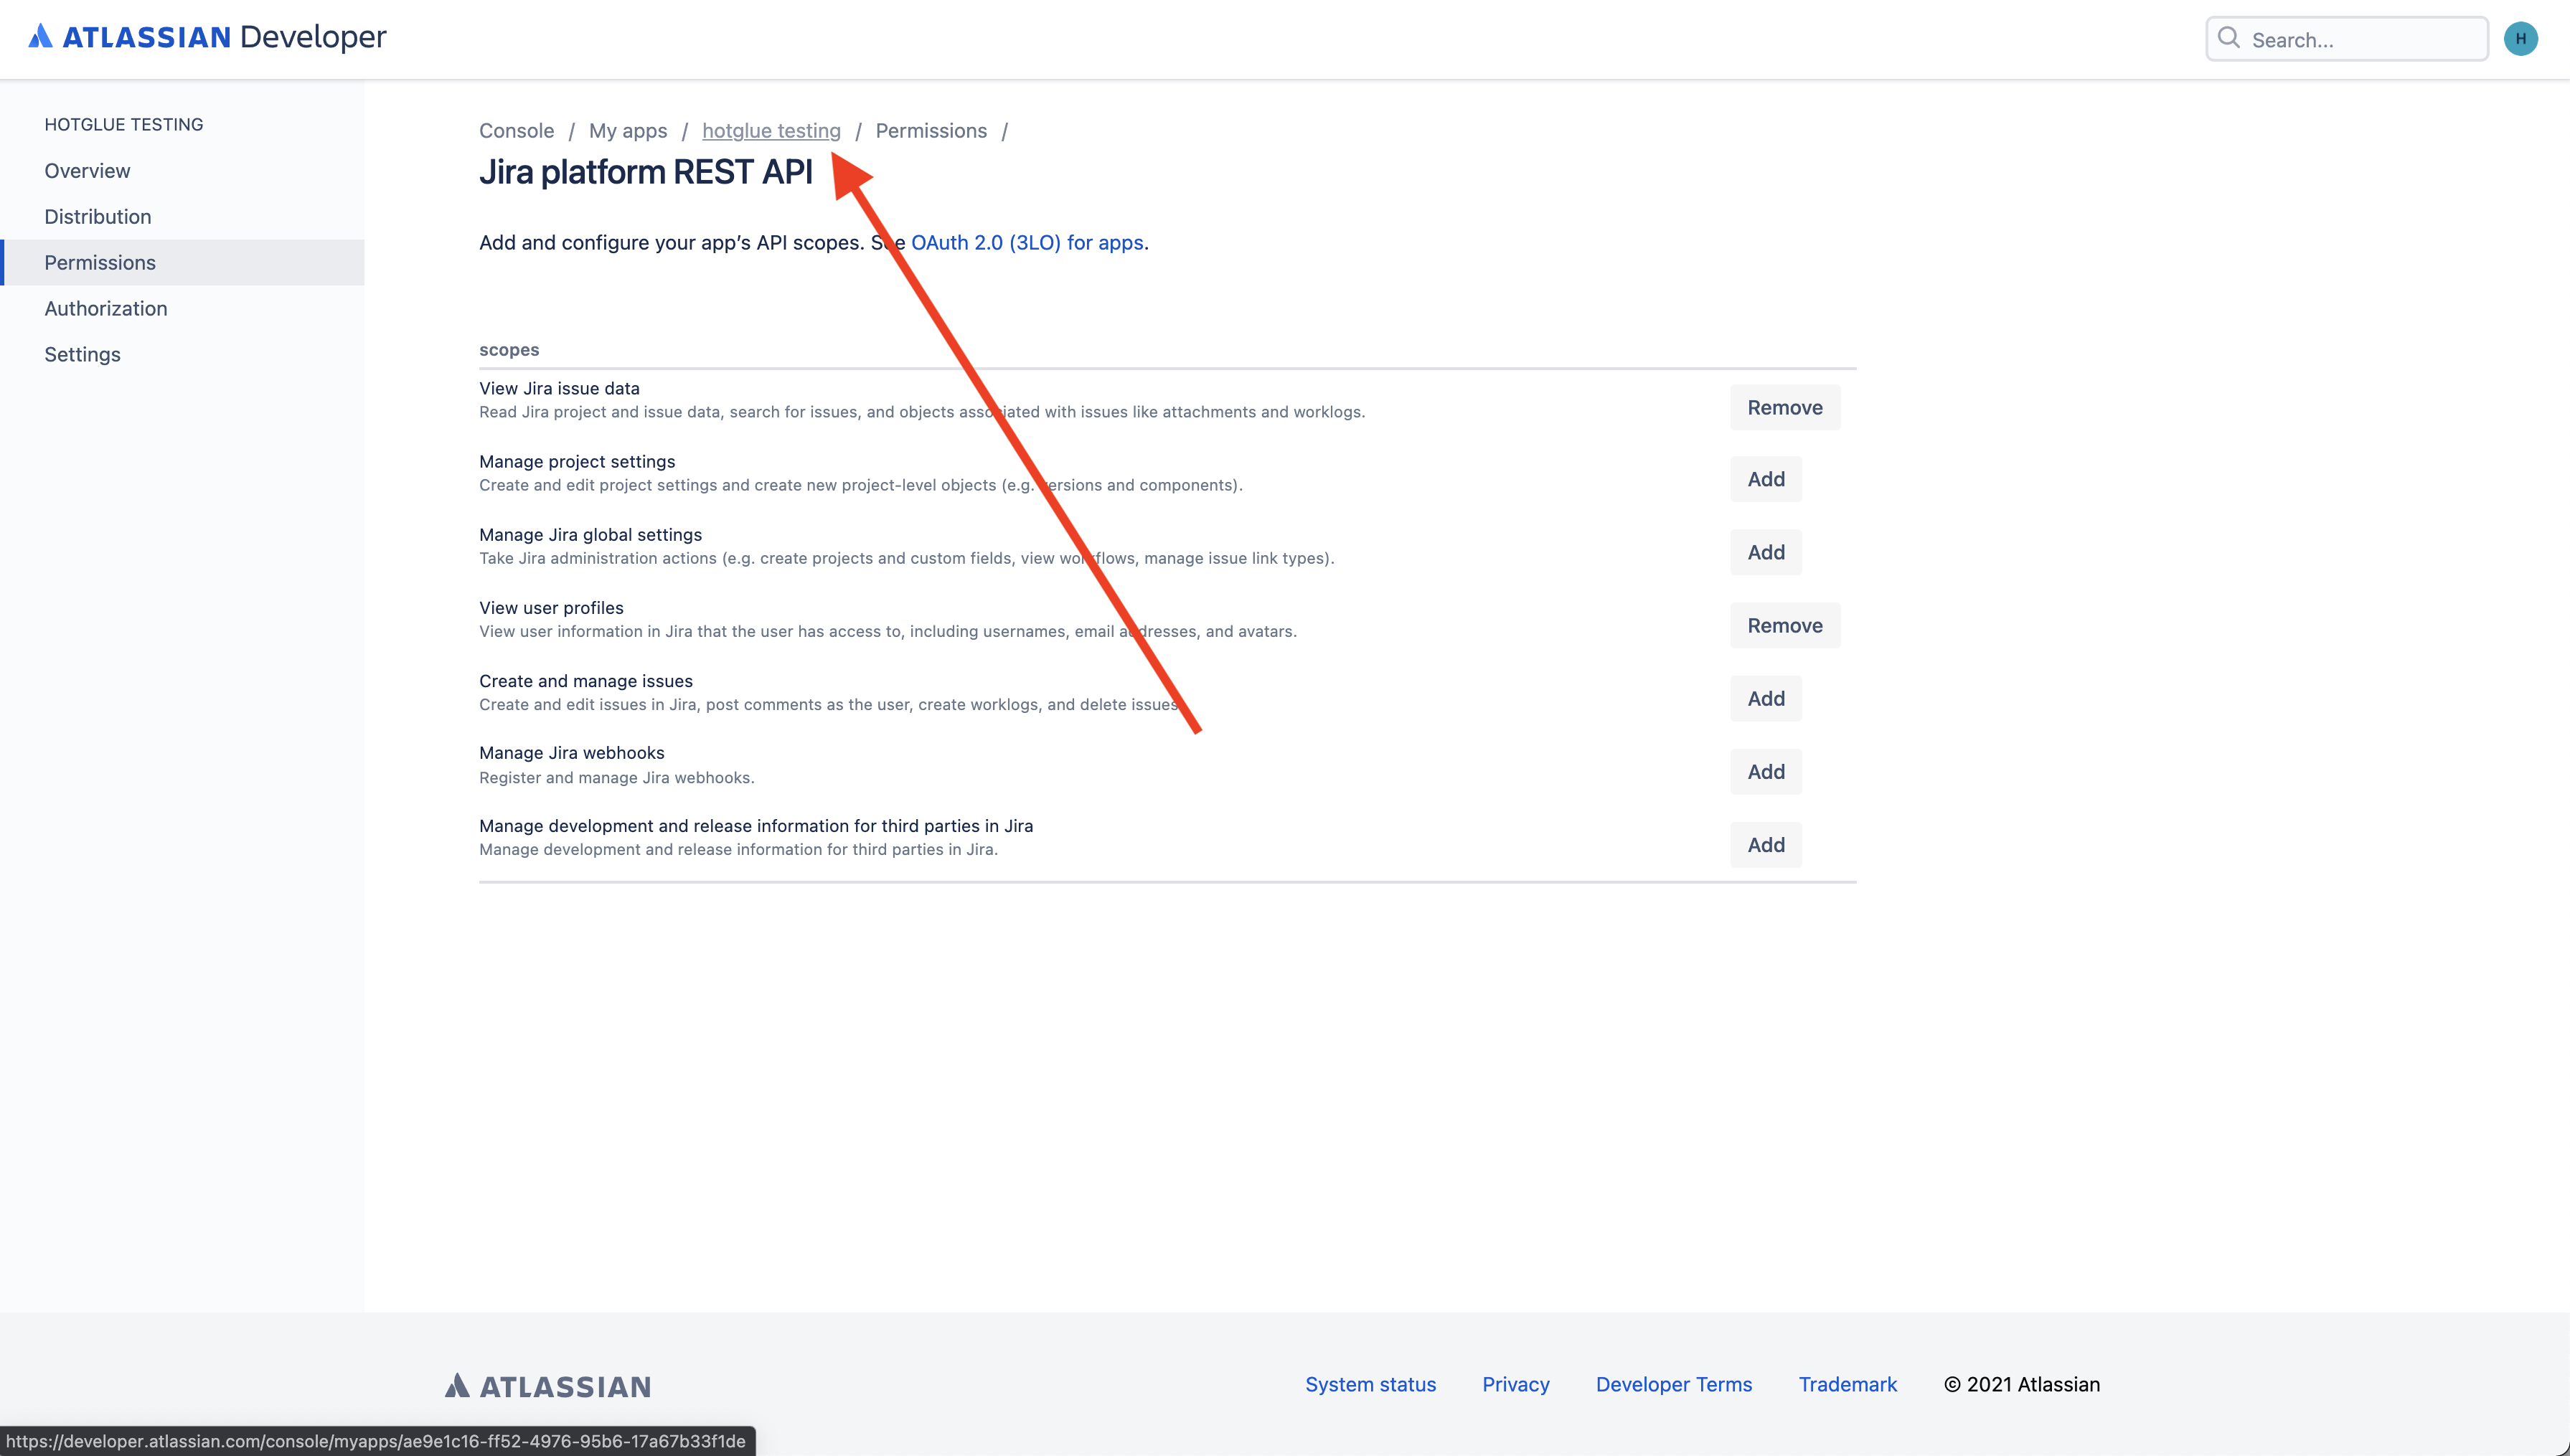Go to Distribution in sidebar
Image resolution: width=2570 pixels, height=1456 pixels.
pos(98,217)
